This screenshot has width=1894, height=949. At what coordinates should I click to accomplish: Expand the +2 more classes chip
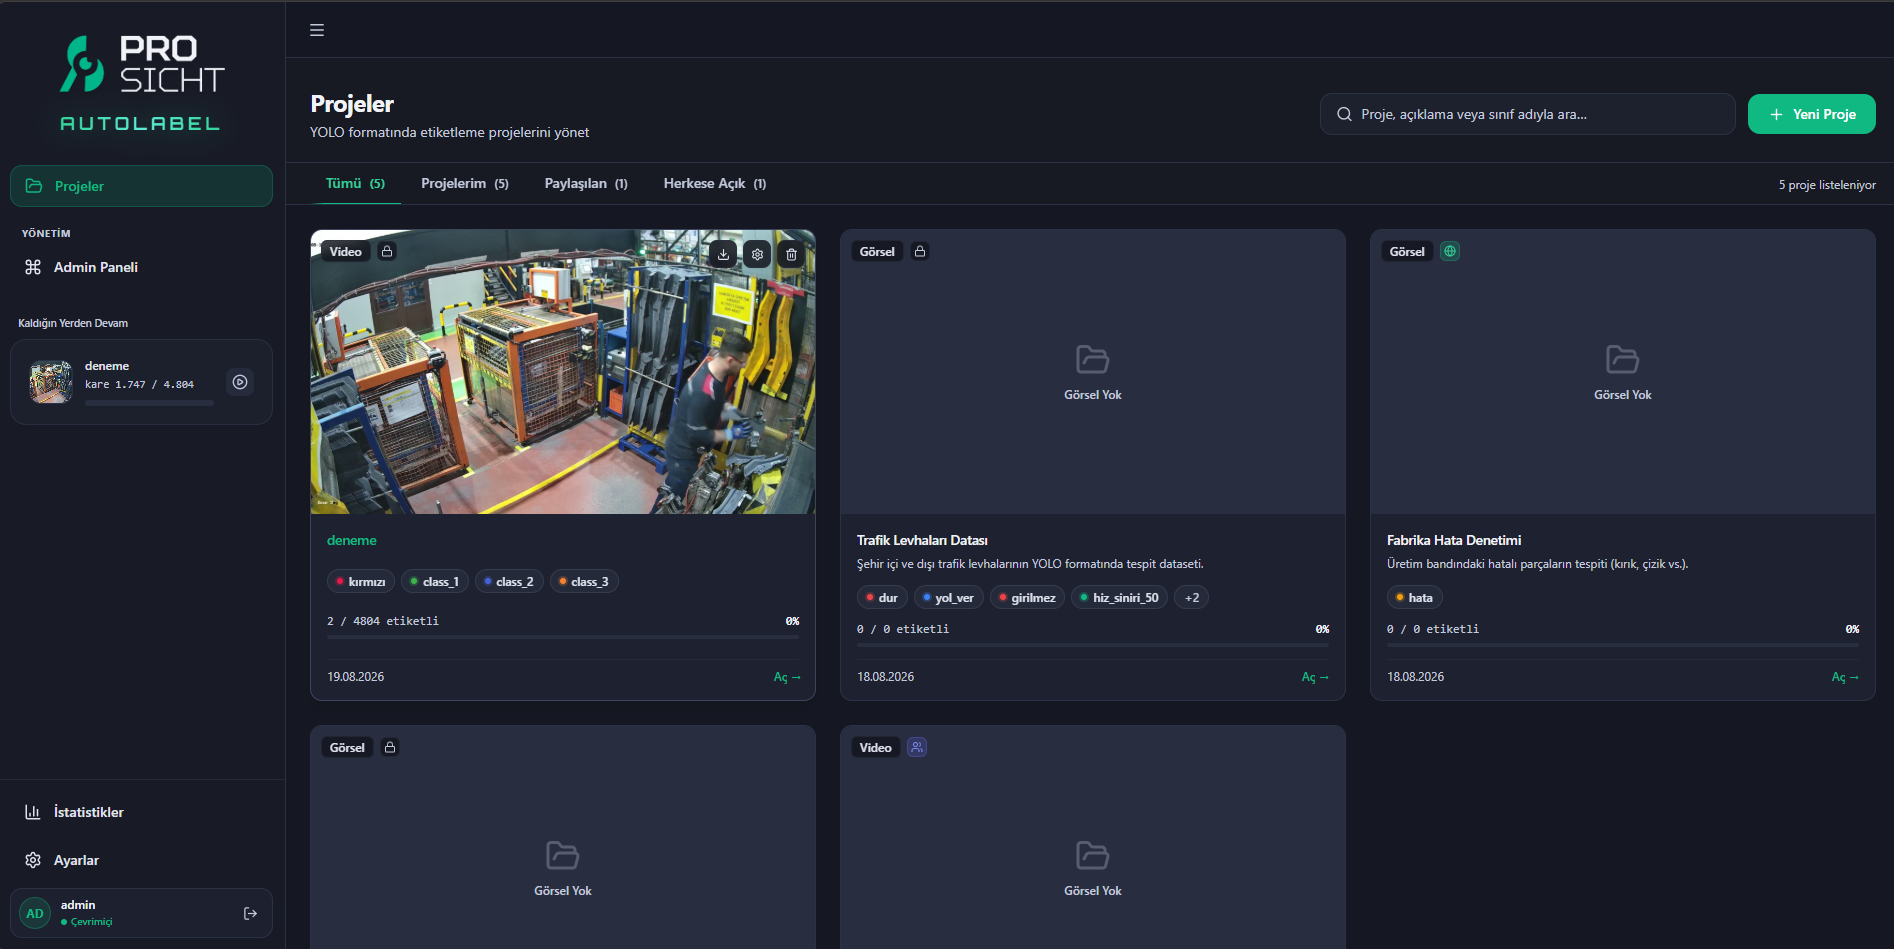(x=1191, y=597)
